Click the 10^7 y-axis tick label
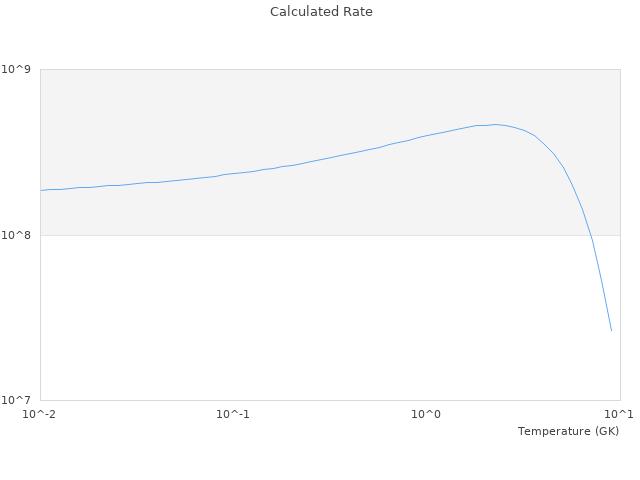 tap(19, 400)
